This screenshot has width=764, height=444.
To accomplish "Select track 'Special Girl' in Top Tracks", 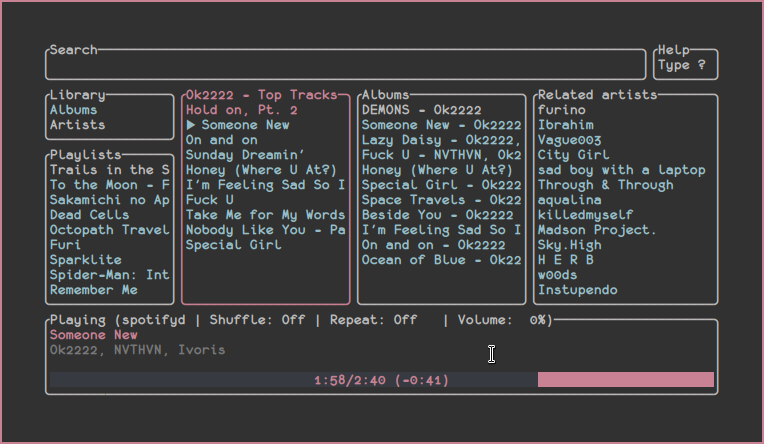I will (233, 245).
